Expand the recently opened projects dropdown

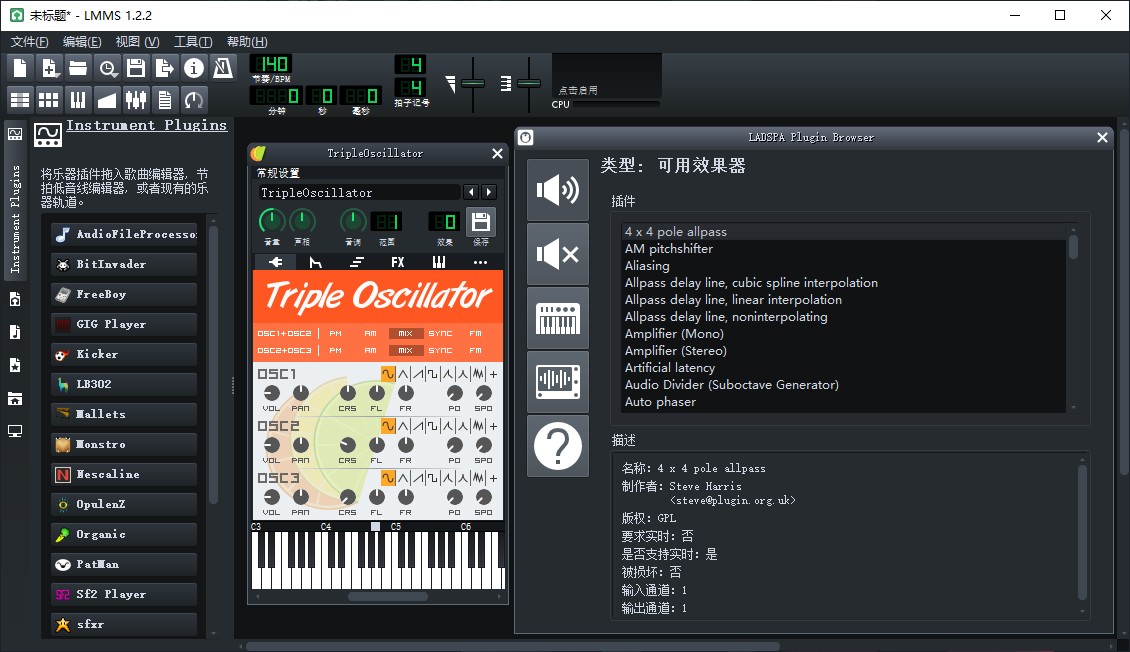[107, 68]
